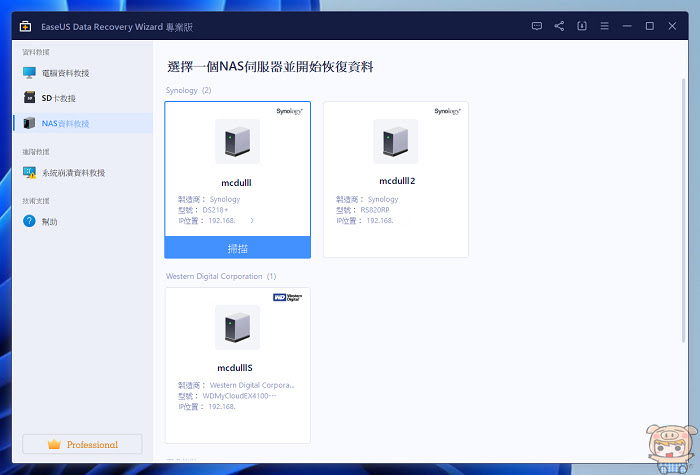
Task: Click Synology logo on mcdulll2 card
Action: click(448, 111)
